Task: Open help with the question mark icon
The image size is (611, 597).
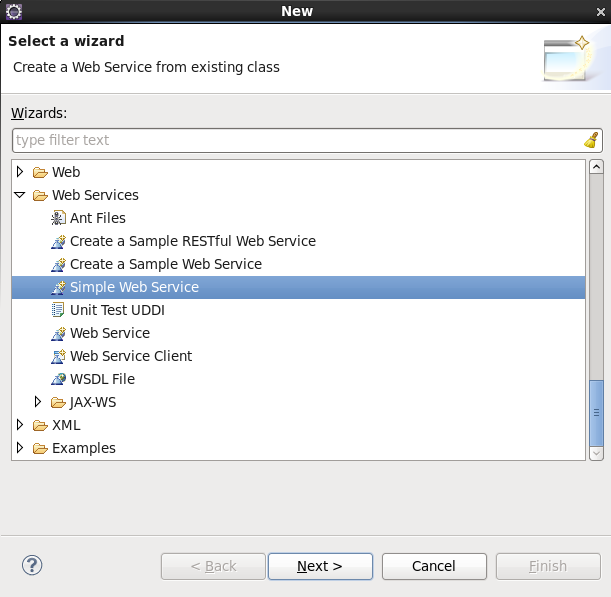Action: pyautogui.click(x=32, y=565)
